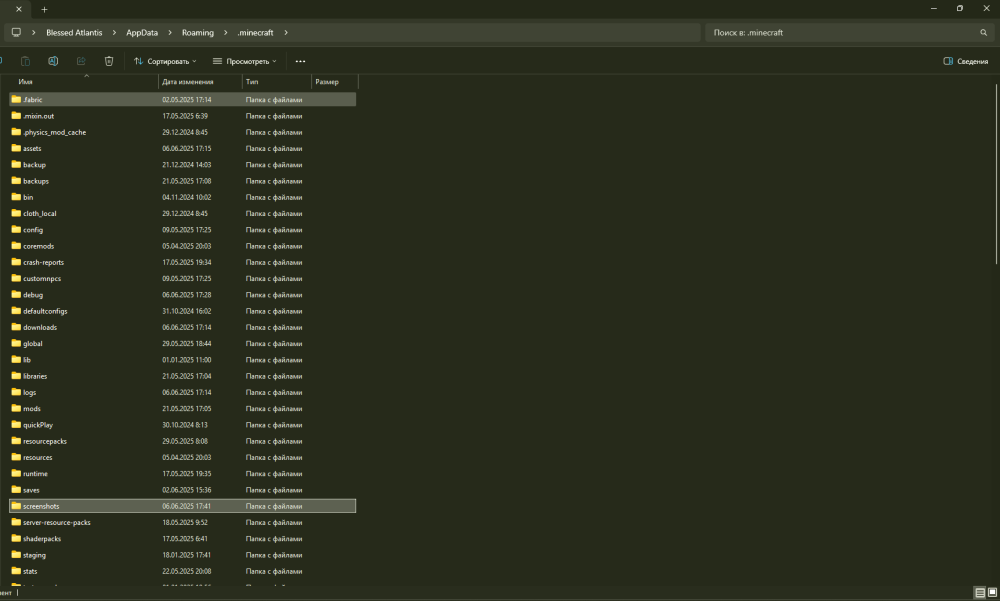Sort by Дата изменения column

pos(200,82)
